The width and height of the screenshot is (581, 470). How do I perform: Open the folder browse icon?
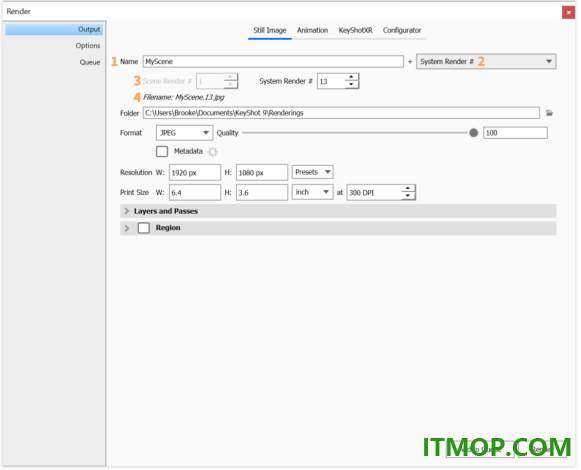549,113
